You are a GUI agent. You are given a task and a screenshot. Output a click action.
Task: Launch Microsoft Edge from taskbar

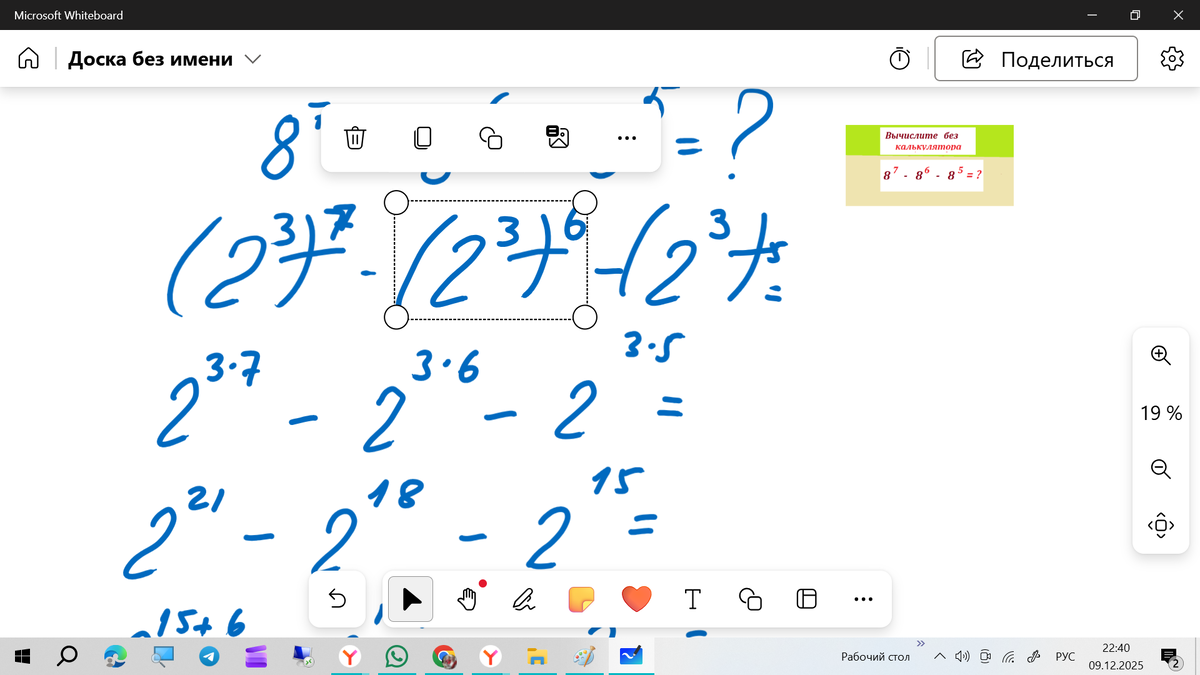click(116, 657)
